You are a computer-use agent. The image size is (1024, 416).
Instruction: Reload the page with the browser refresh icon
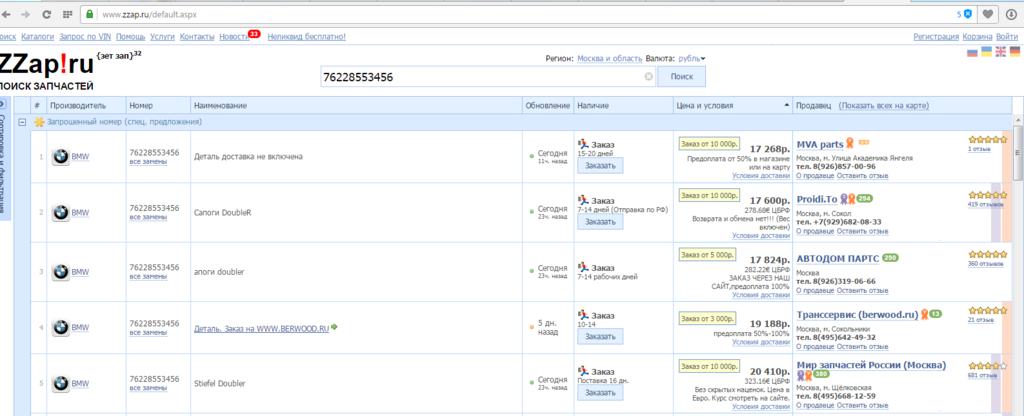pos(46,14)
